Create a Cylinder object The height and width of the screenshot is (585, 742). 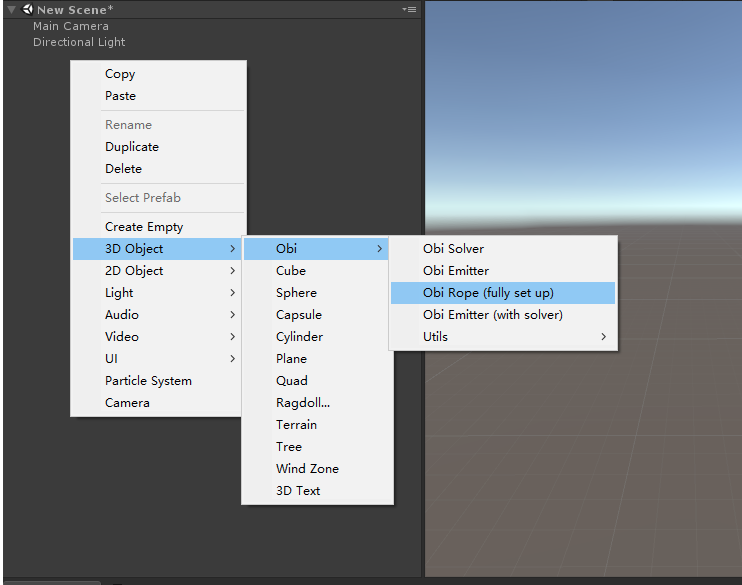point(316,337)
